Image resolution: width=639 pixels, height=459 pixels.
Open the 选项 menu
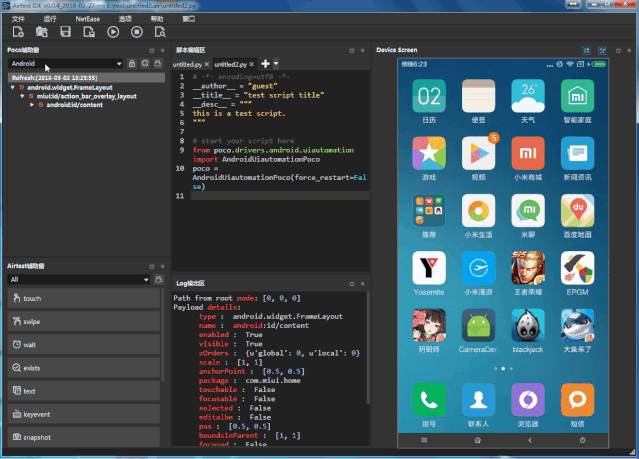[125, 19]
